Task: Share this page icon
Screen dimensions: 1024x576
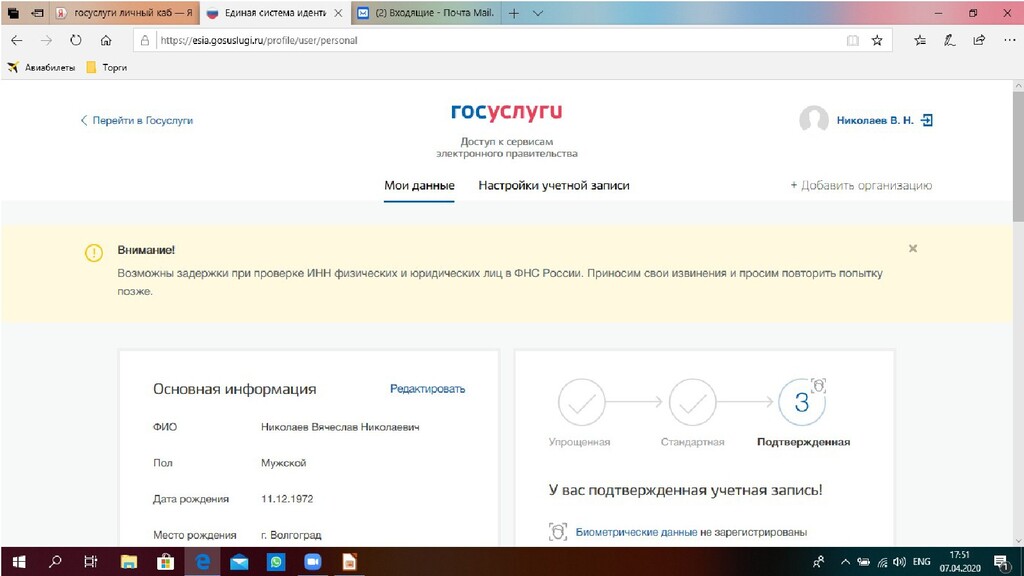Action: click(x=979, y=40)
